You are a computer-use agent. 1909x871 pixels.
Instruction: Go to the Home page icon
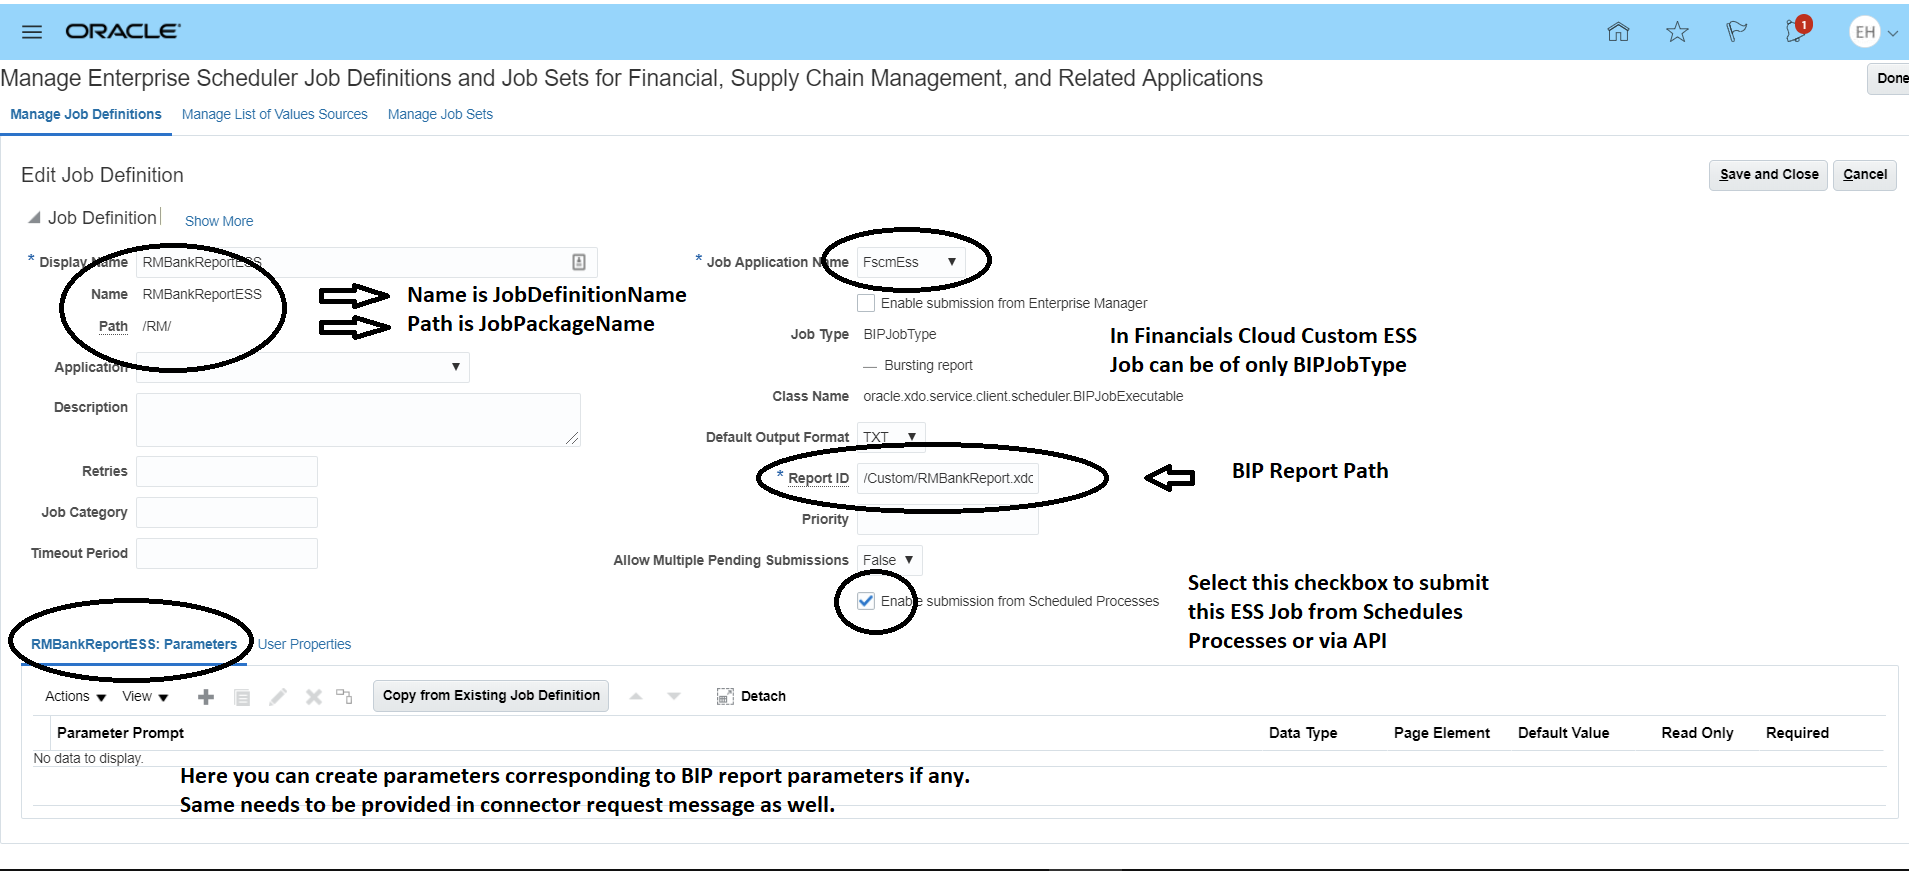1618,32
